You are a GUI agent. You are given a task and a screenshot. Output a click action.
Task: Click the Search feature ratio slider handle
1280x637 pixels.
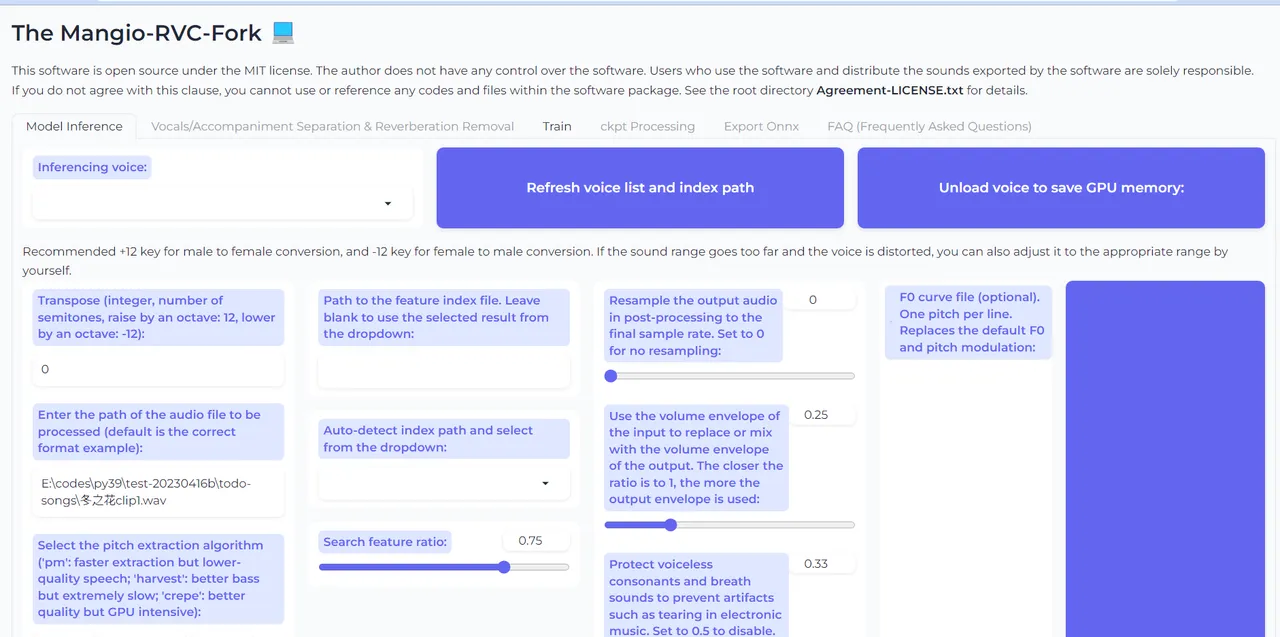coord(504,567)
